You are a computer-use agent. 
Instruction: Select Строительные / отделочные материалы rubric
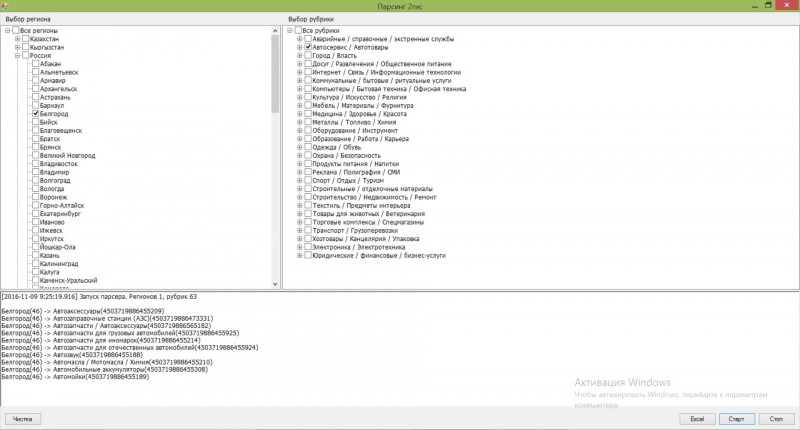point(372,189)
